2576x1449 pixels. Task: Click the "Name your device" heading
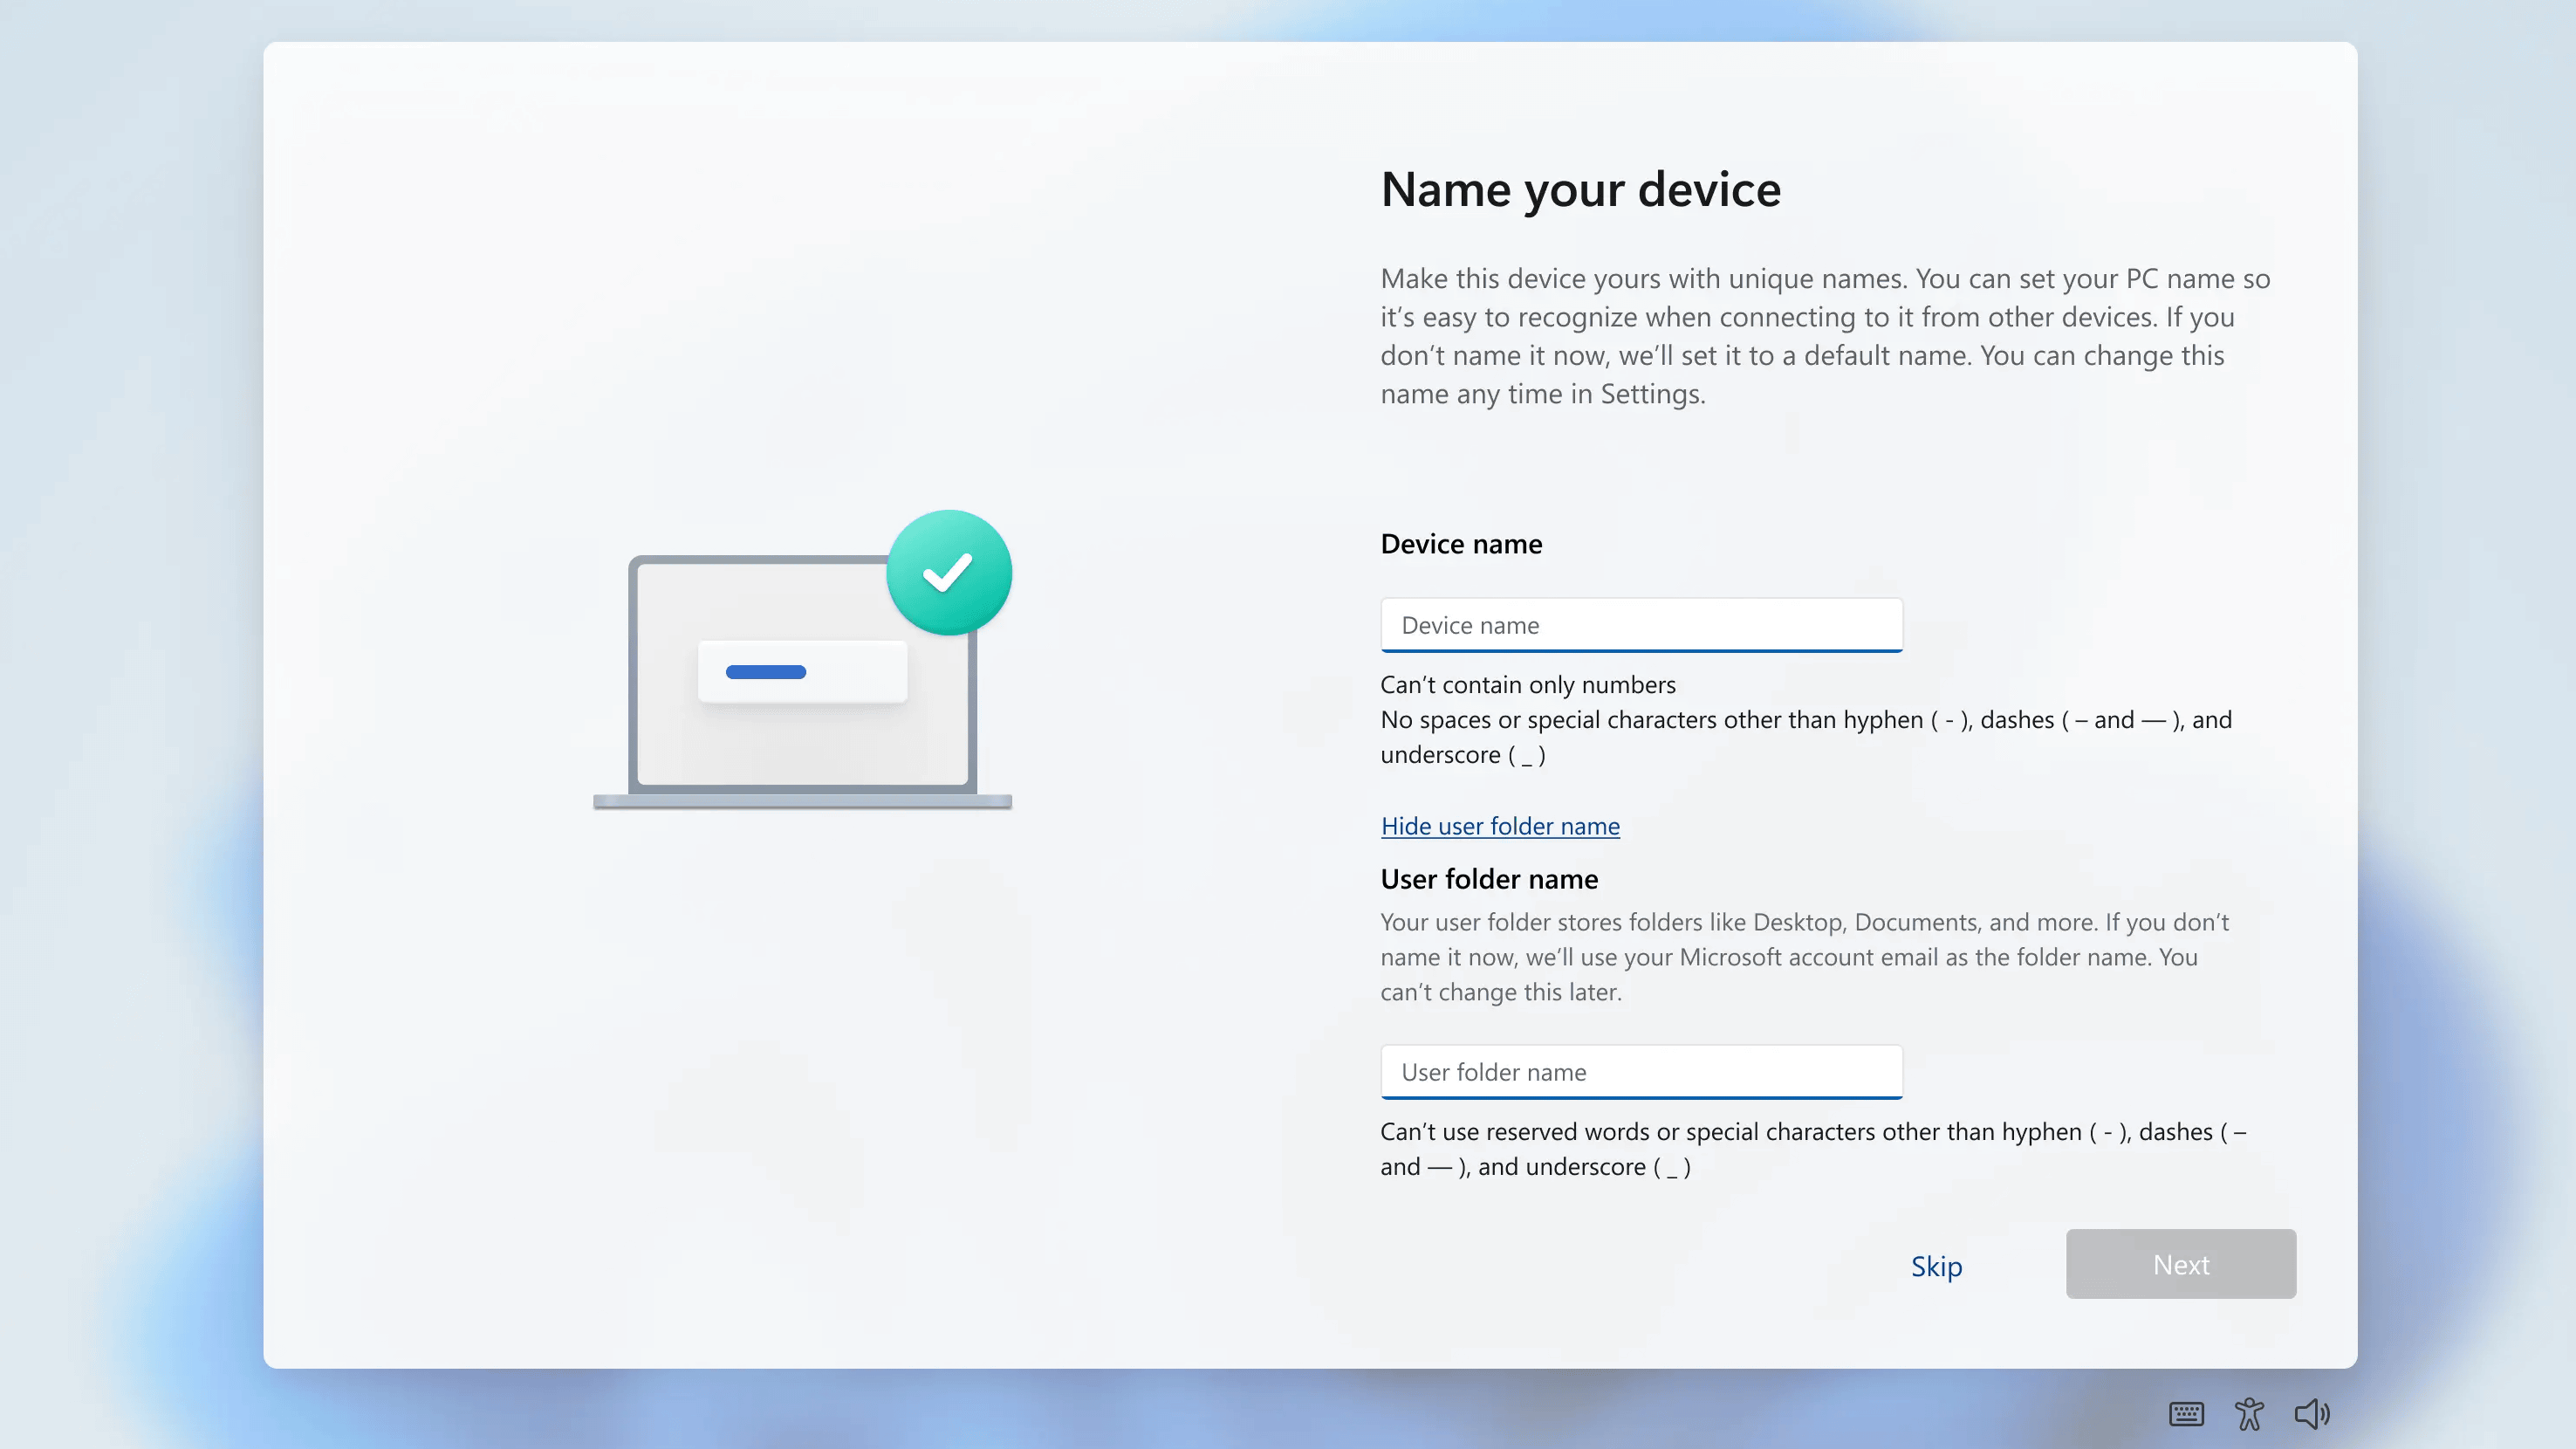pyautogui.click(x=1580, y=190)
